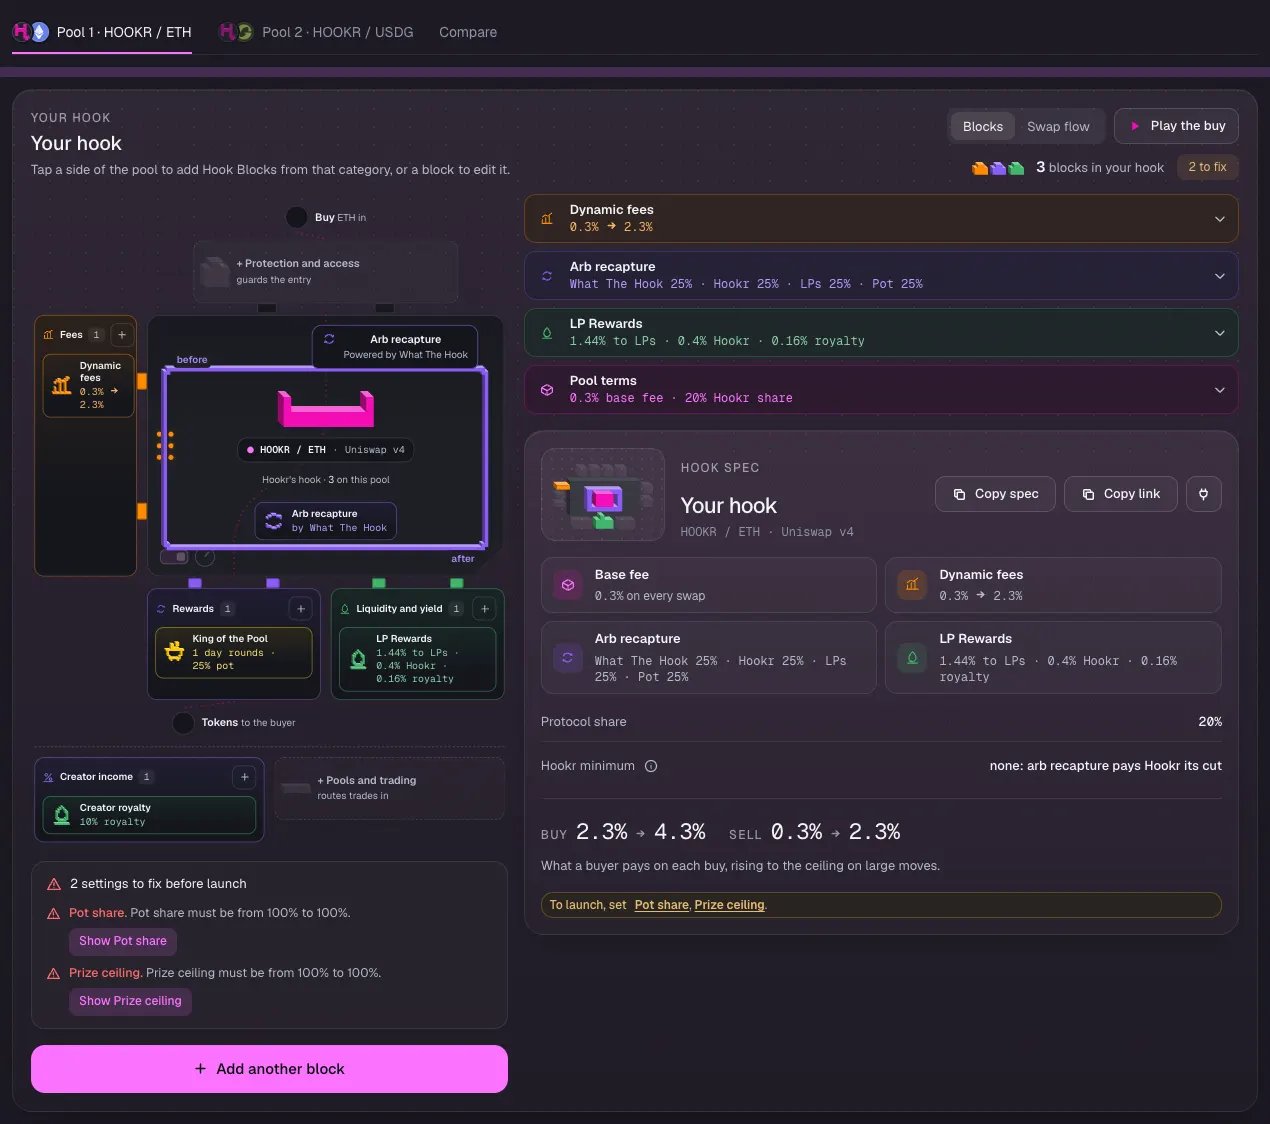Click the crown icon on King of the Pool

[x=175, y=652]
